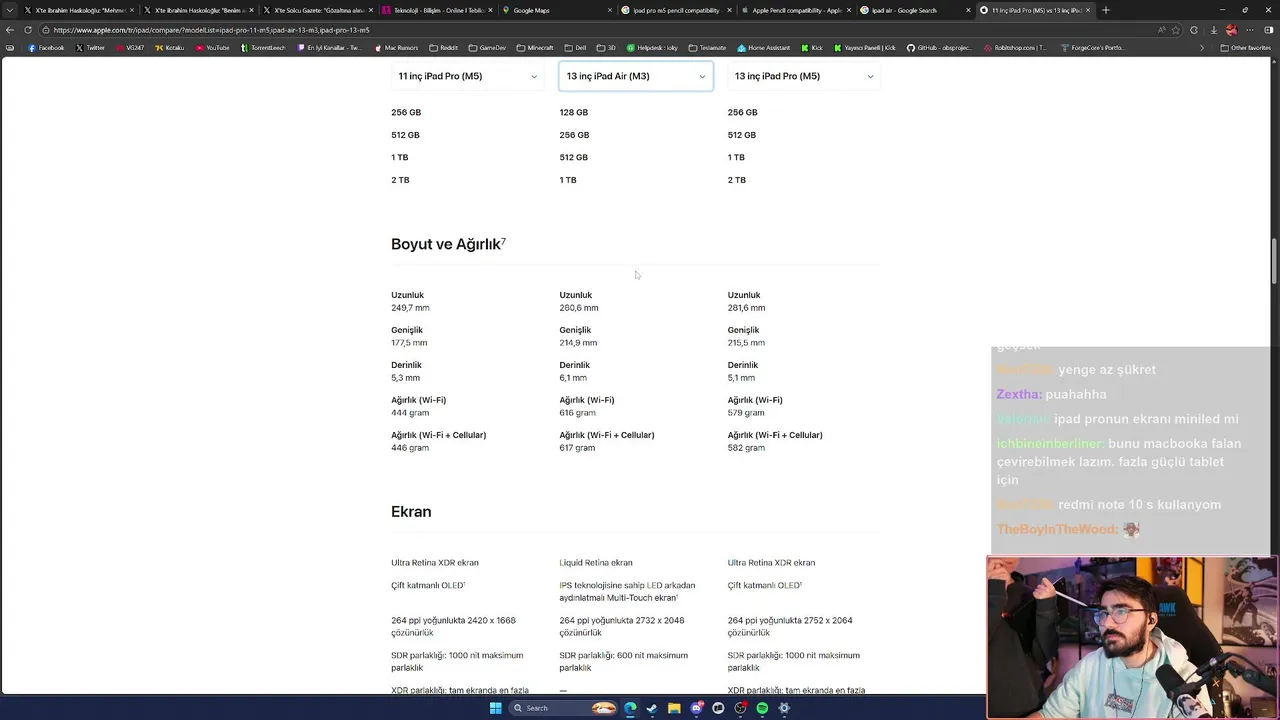The height and width of the screenshot is (720, 1280).
Task: Show more bookmarks overflow chevron
Action: 1202,47
